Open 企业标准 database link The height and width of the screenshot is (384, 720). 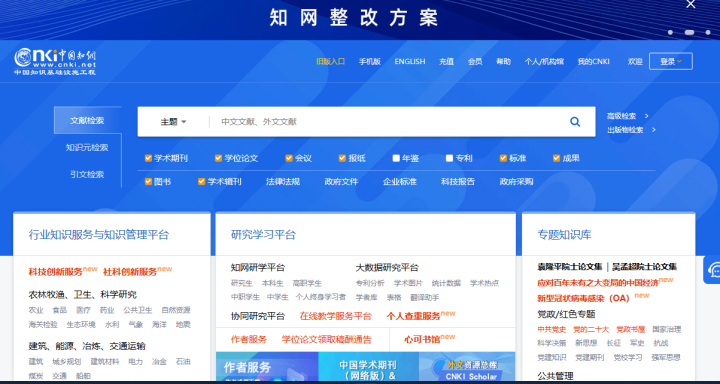[399, 181]
